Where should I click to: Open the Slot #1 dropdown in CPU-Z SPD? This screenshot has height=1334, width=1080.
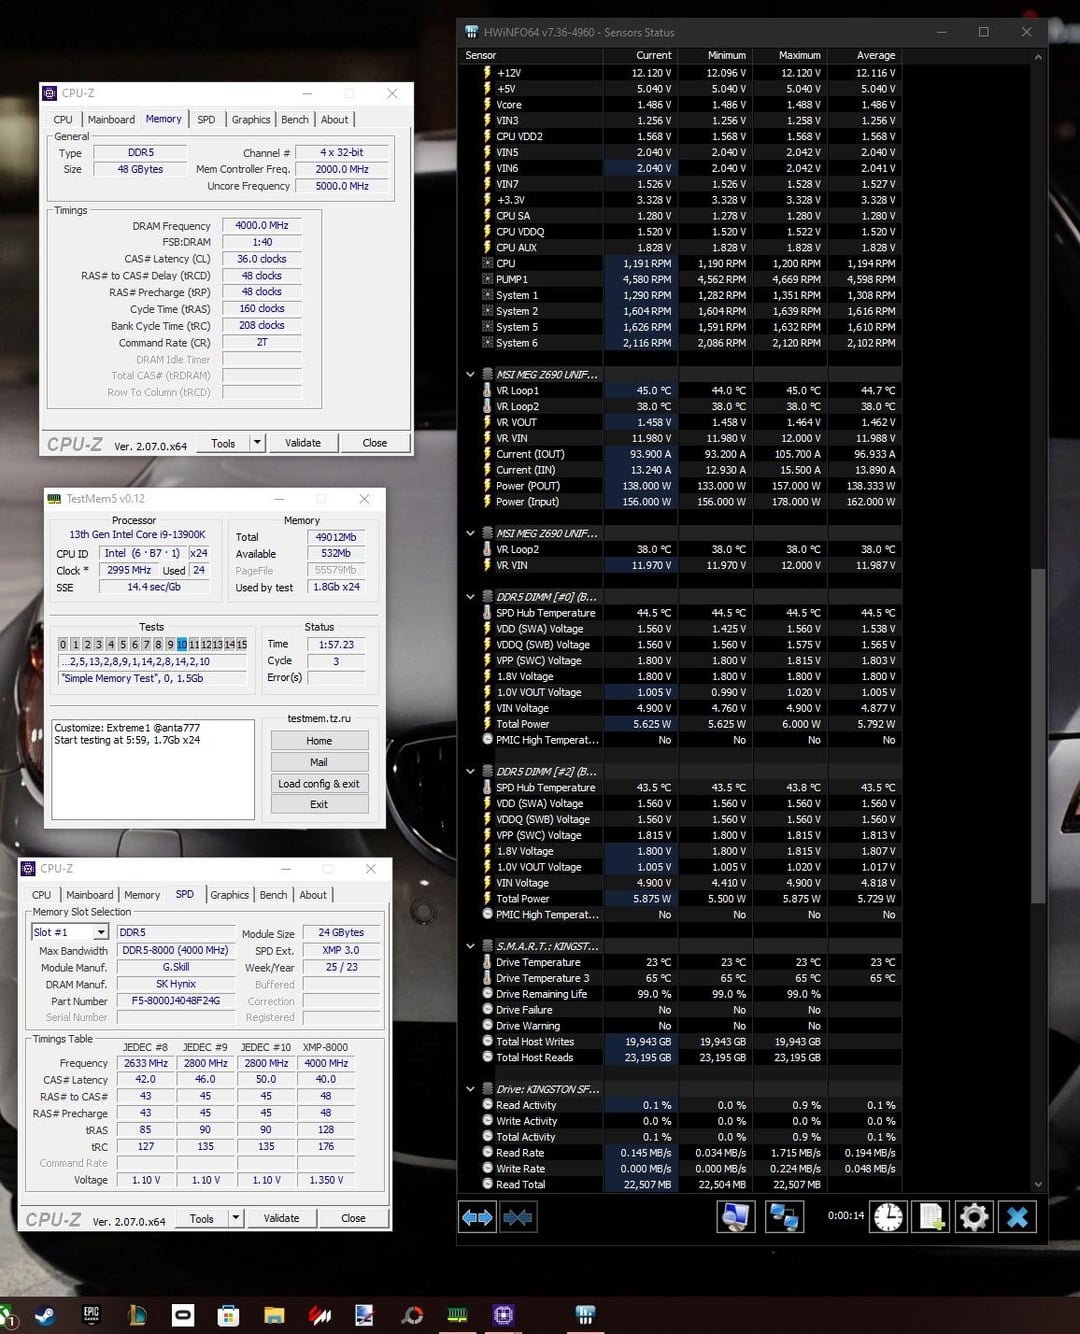(x=101, y=932)
